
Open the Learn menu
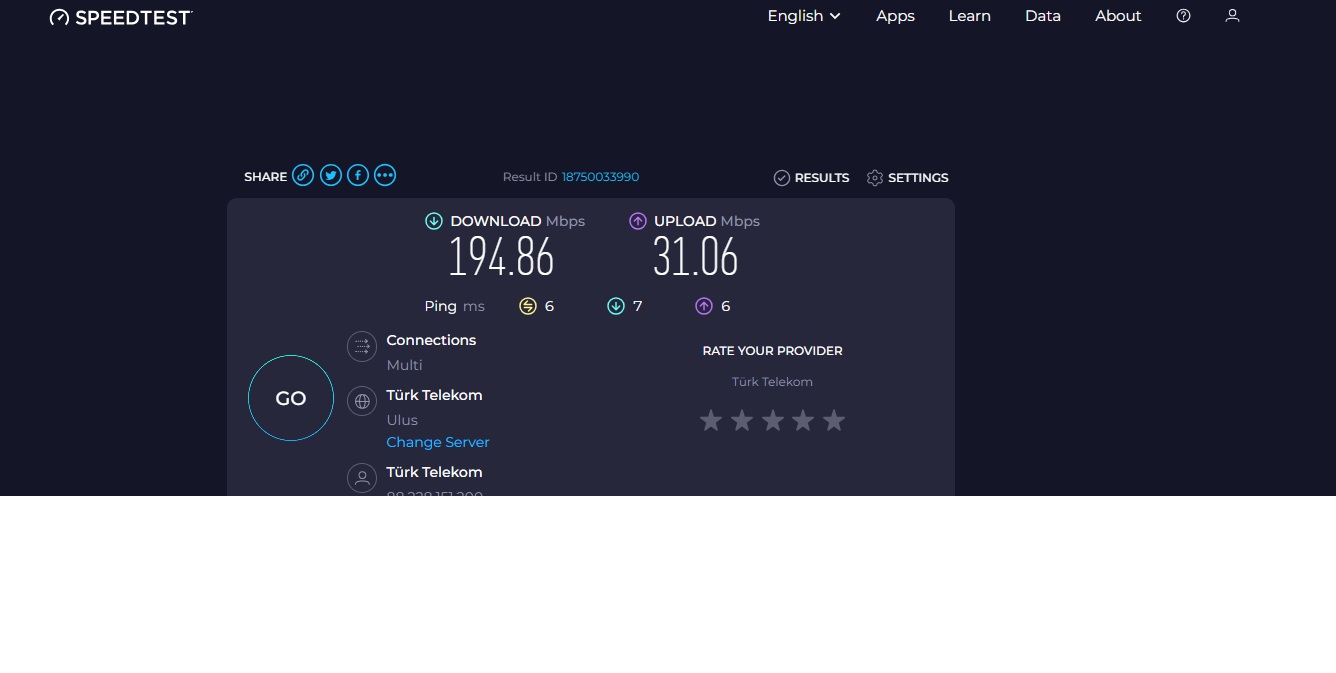pos(969,16)
